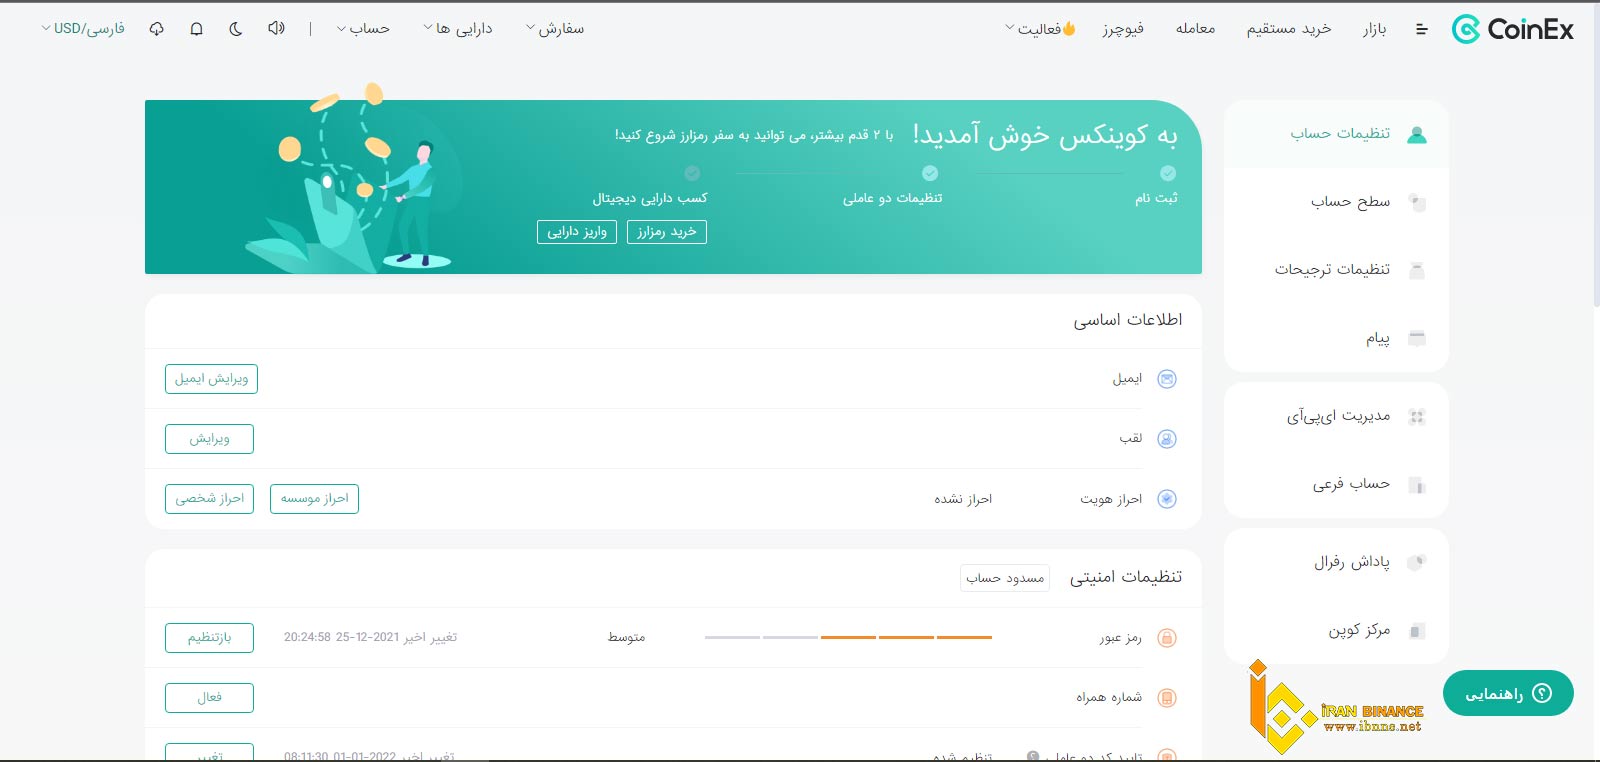Open the معامله trade menu item
The width and height of the screenshot is (1600, 762).
(x=1195, y=29)
